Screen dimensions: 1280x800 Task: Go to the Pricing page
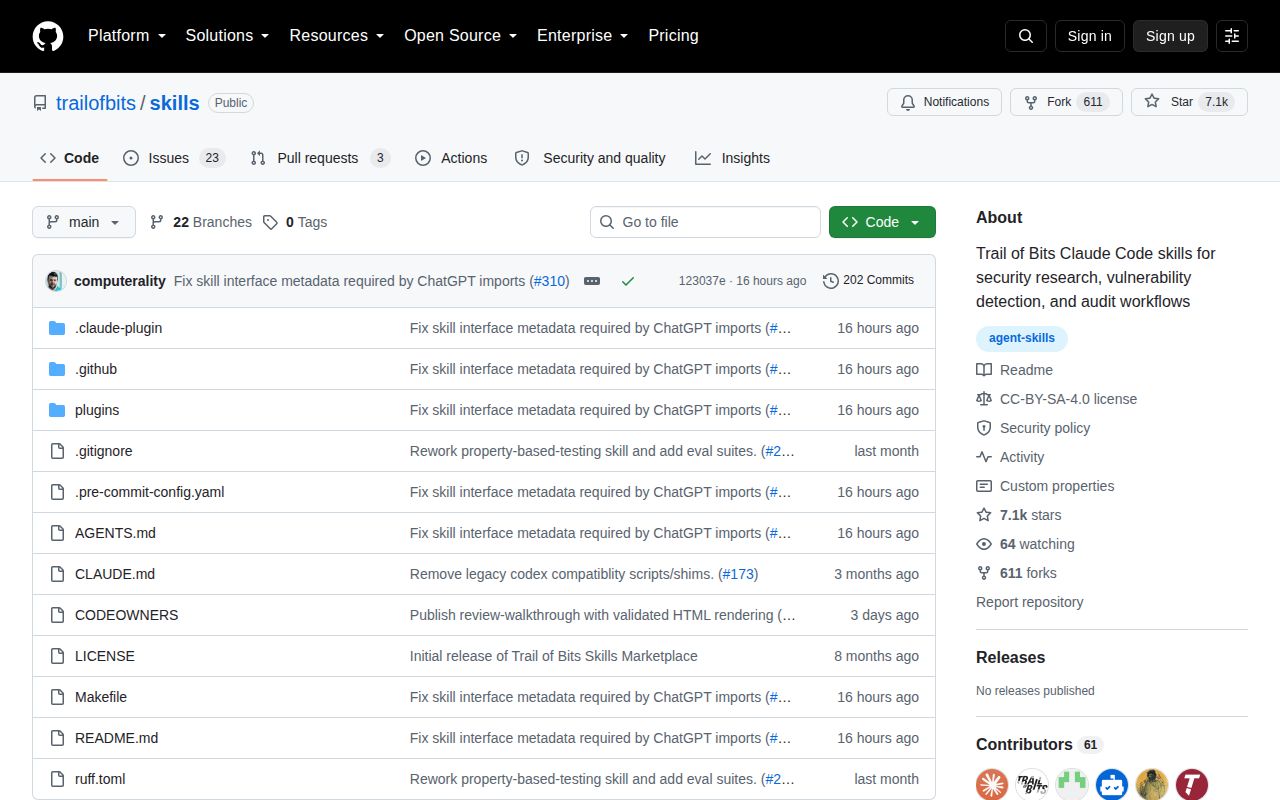[x=673, y=36]
